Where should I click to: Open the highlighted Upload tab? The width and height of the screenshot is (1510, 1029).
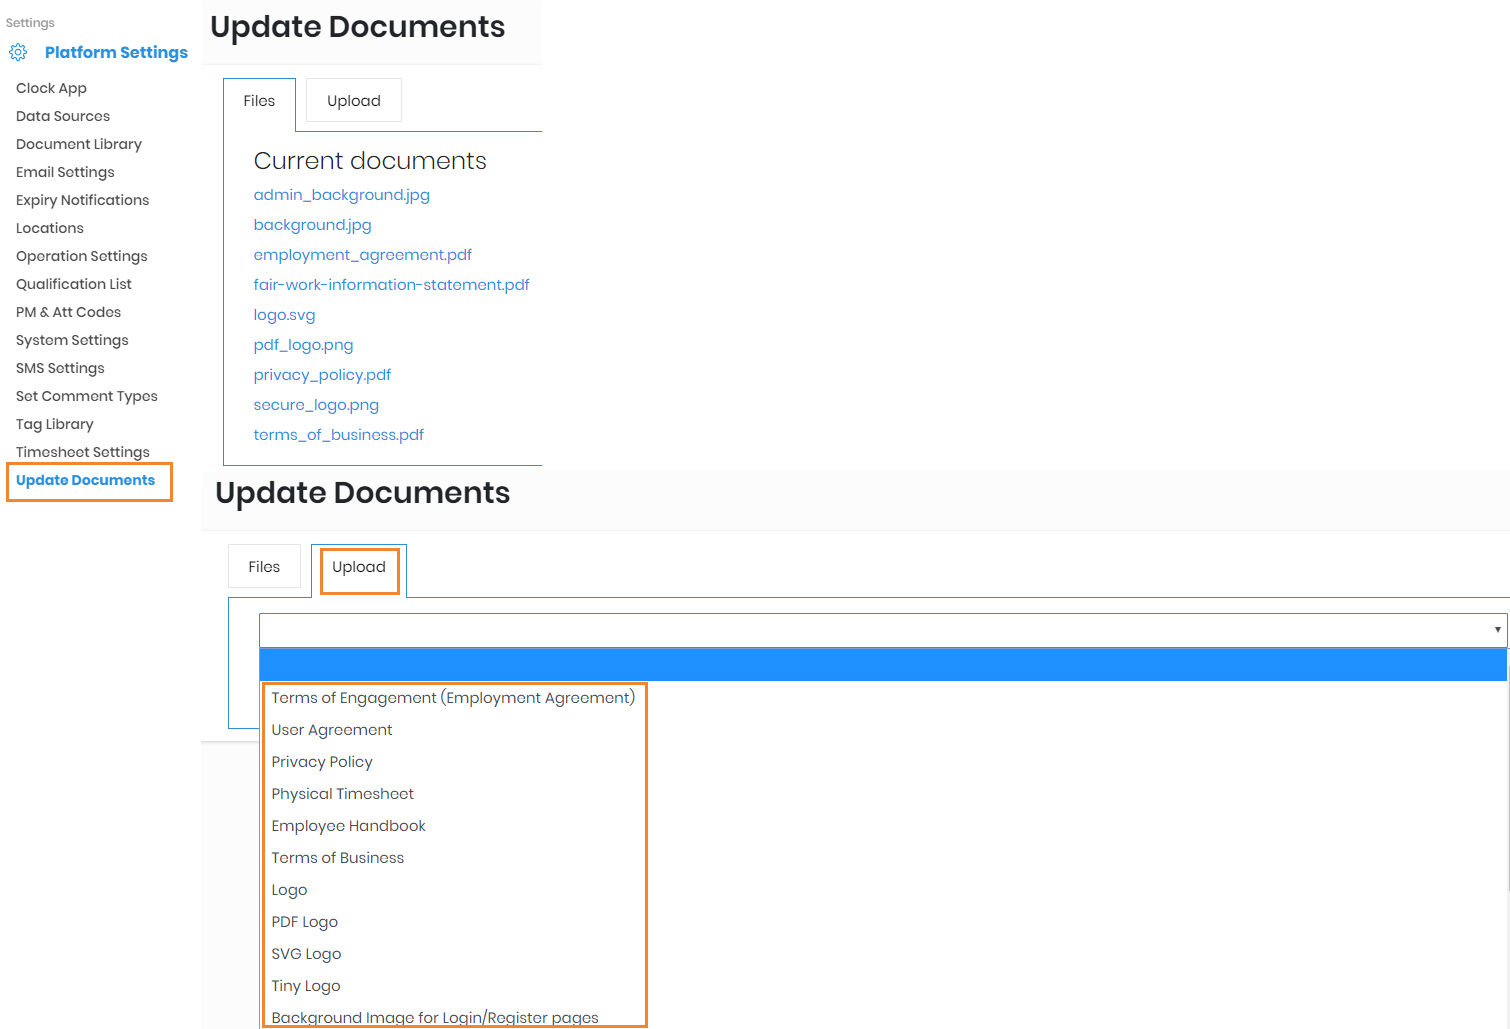pos(359,568)
